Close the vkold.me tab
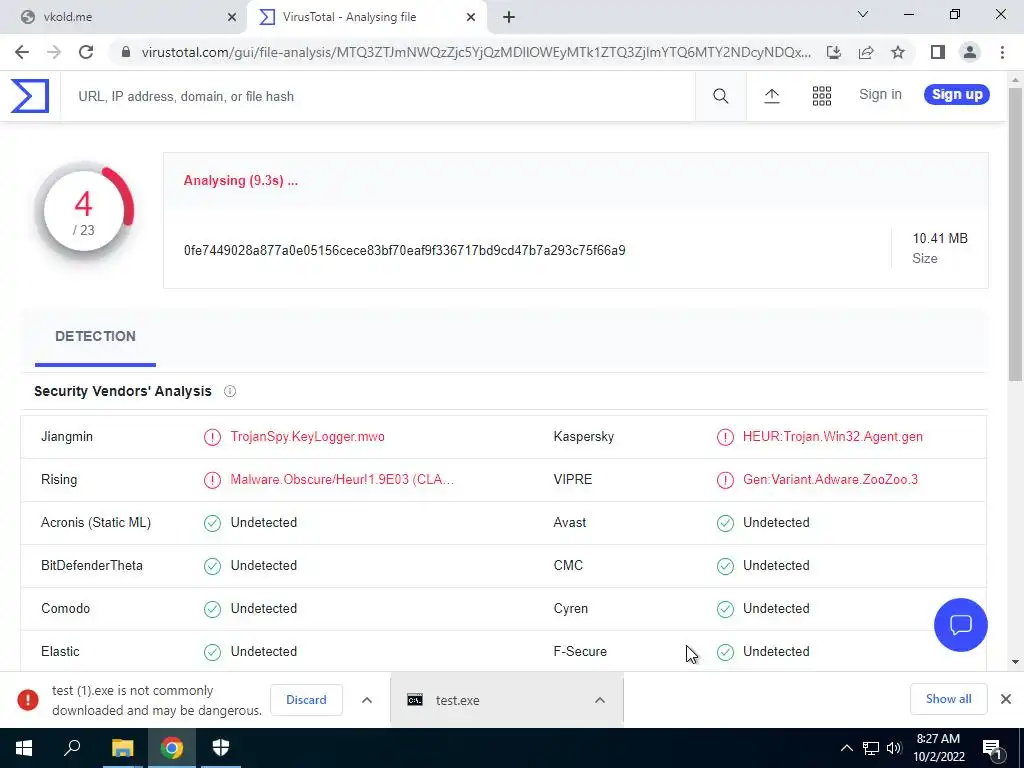The width and height of the screenshot is (1024, 768). (232, 17)
